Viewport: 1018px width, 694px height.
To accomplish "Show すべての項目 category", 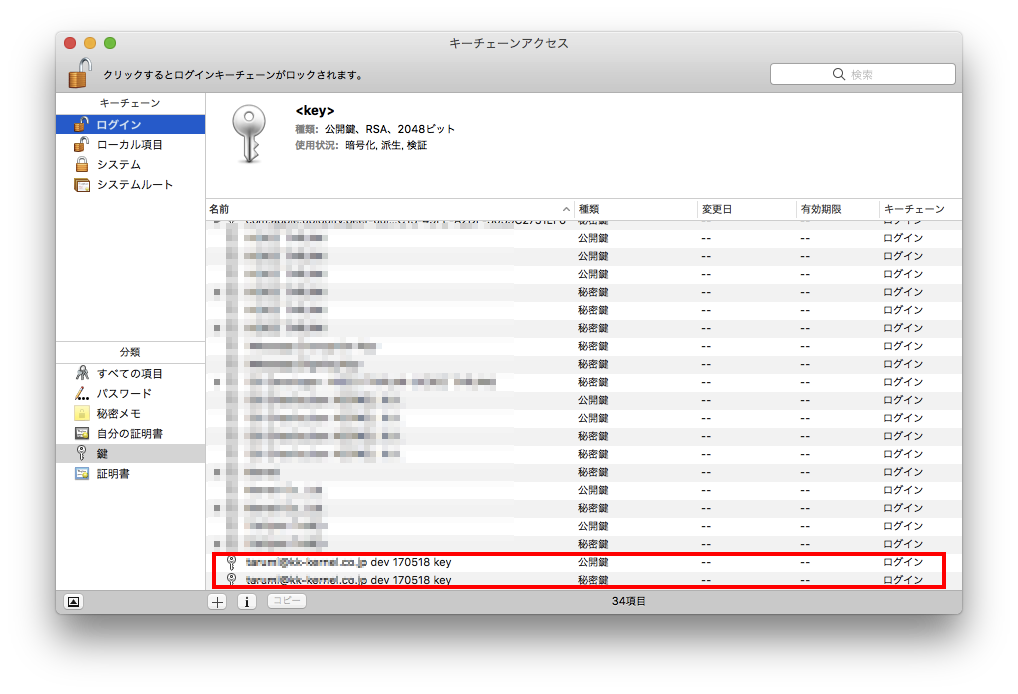I will click(129, 374).
